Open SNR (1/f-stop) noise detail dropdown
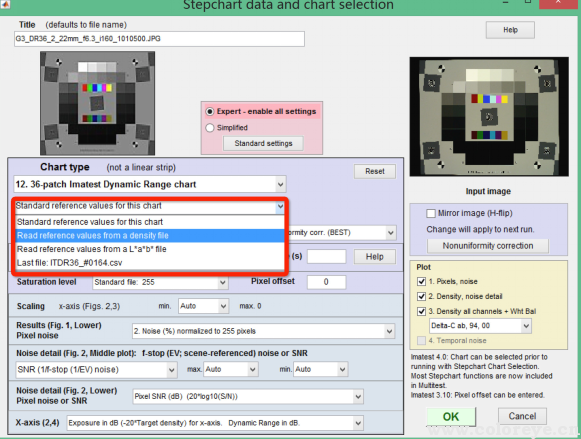Screen dimensions: 581x439 (x=96, y=369)
